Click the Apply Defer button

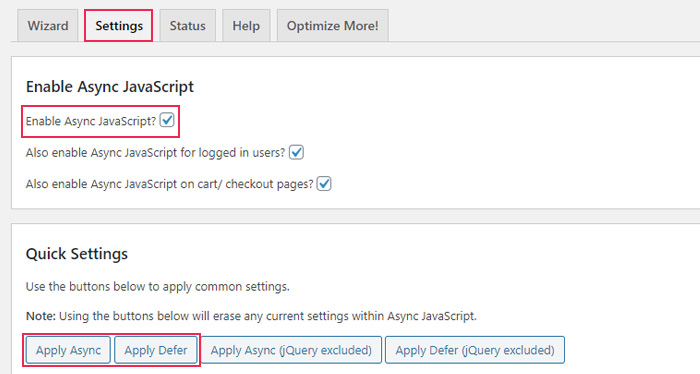(x=156, y=350)
